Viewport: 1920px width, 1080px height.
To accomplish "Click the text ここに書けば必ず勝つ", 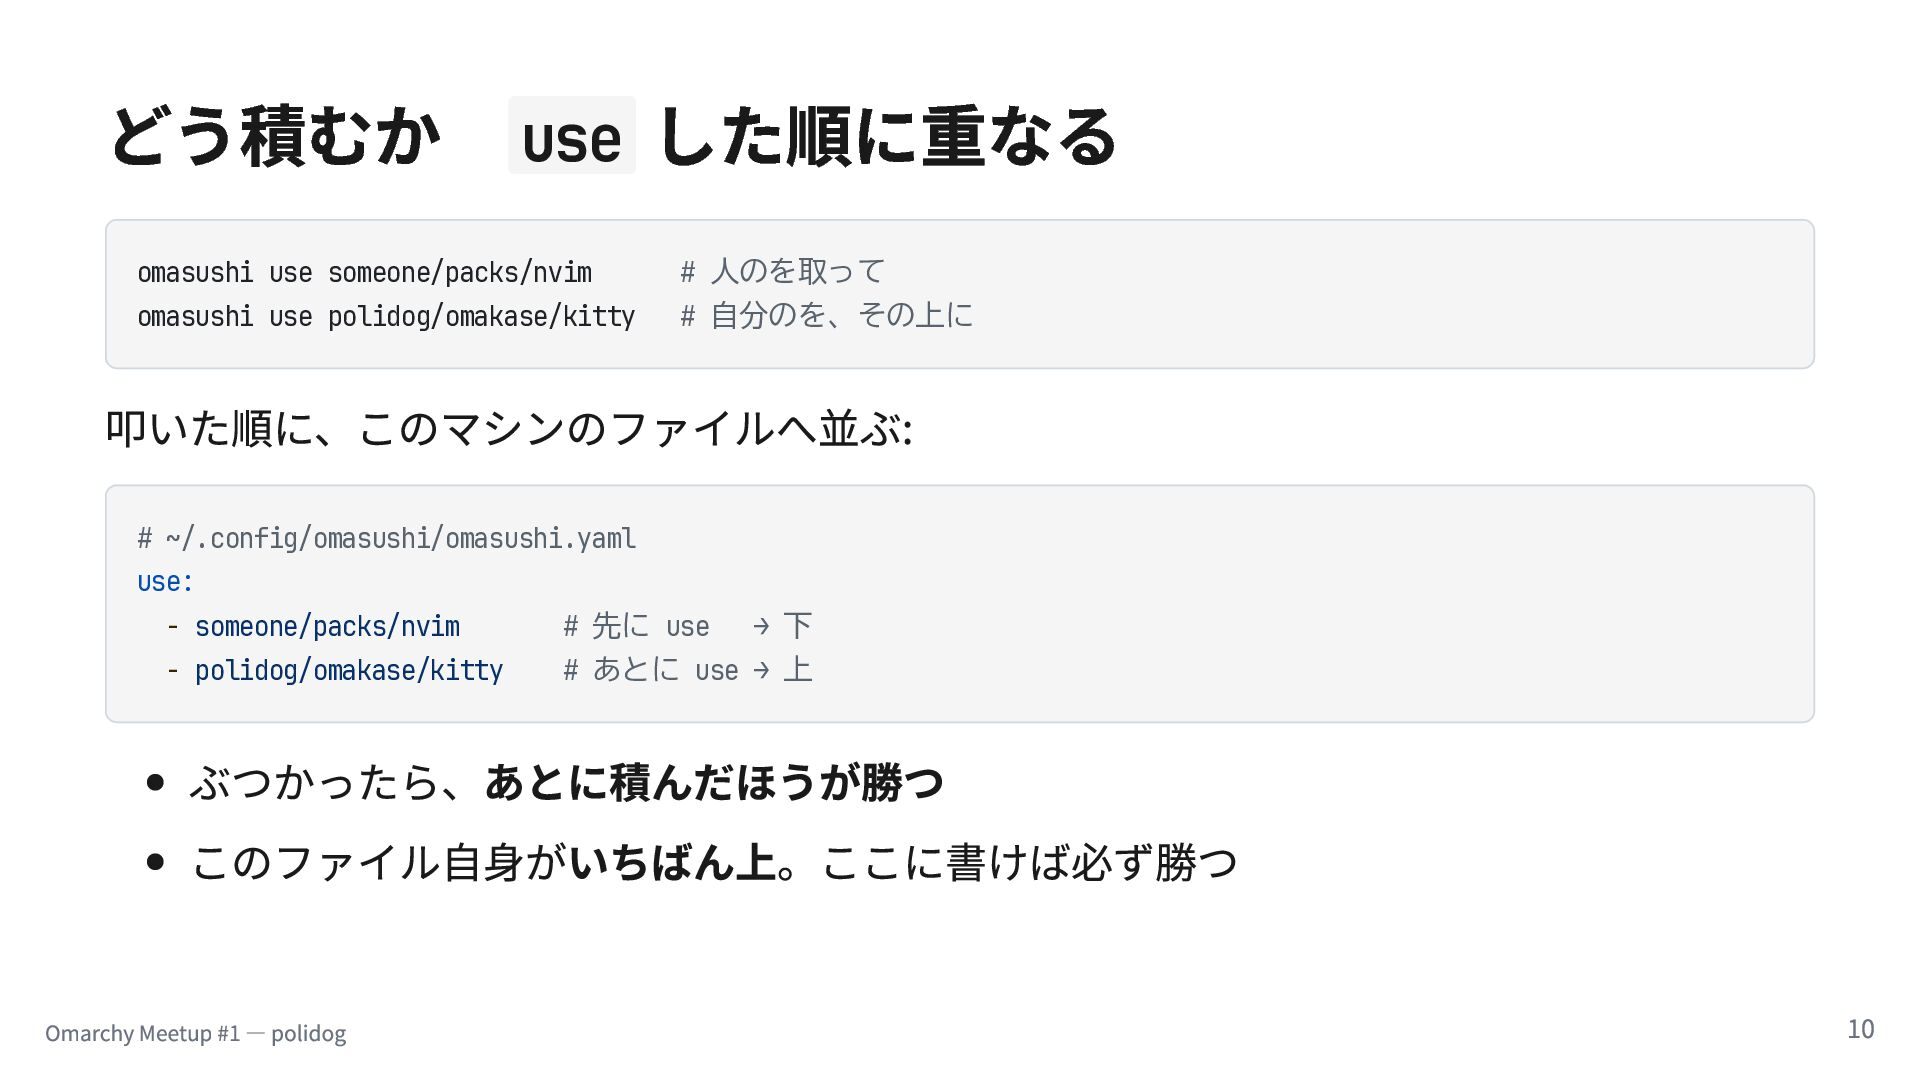I will click(1029, 862).
